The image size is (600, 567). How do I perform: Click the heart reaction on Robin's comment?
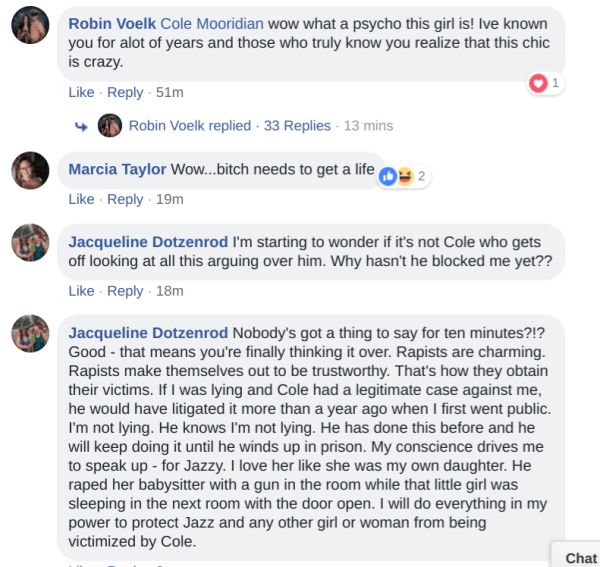pyautogui.click(x=539, y=84)
